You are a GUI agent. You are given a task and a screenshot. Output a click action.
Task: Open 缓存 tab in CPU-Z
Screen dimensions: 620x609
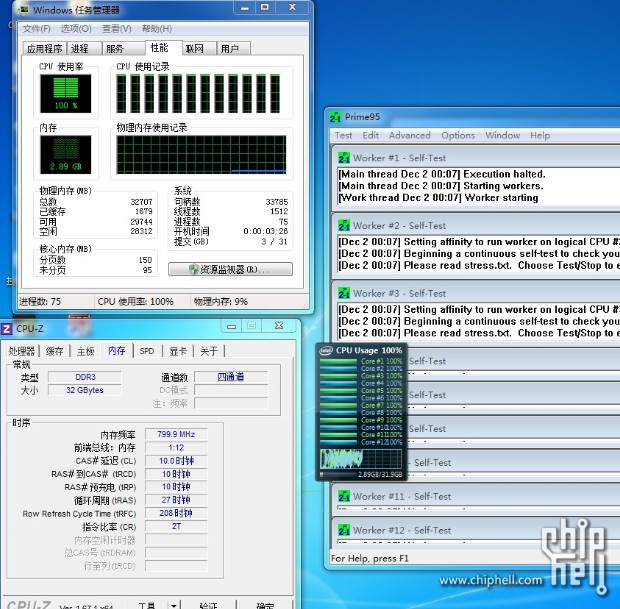(54, 351)
